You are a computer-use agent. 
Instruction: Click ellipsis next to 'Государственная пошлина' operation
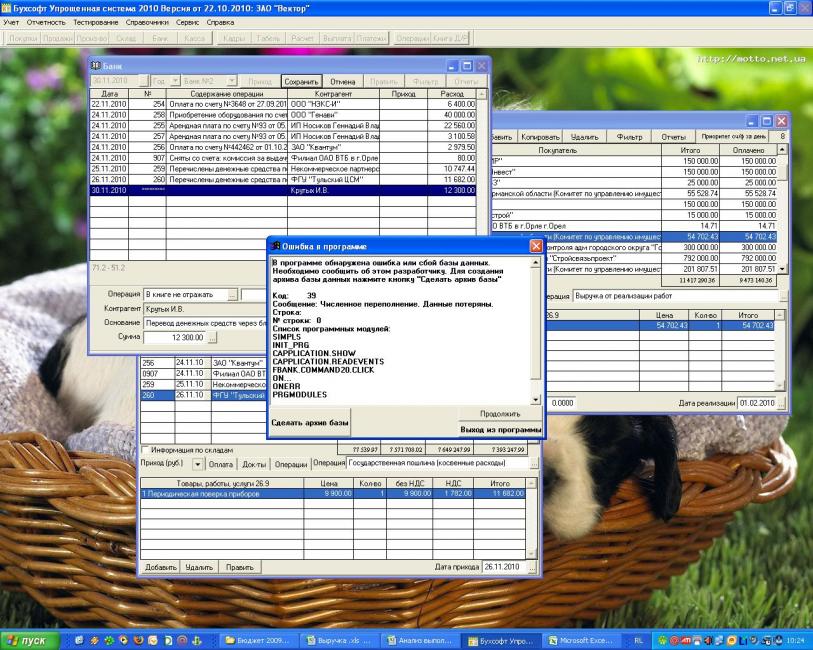pyautogui.click(x=534, y=464)
